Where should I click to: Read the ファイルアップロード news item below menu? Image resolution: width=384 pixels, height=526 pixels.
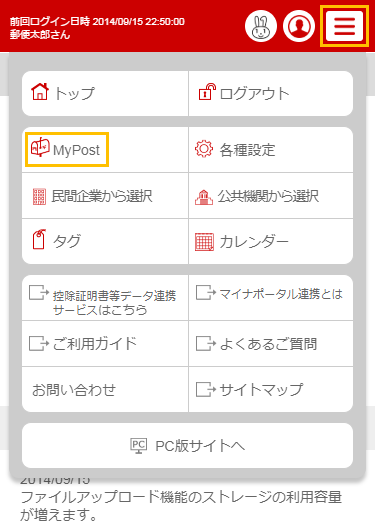click(x=181, y=501)
